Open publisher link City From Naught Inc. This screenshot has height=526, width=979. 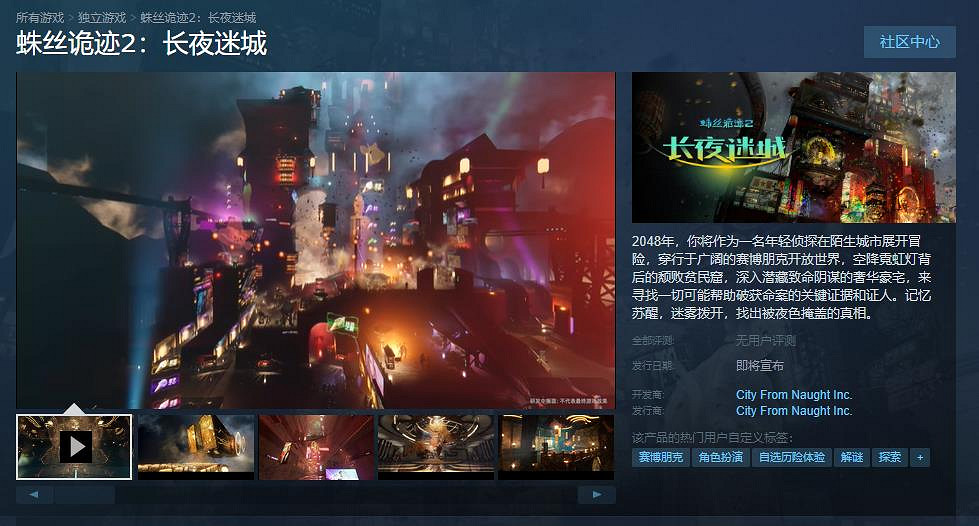pyautogui.click(x=794, y=411)
